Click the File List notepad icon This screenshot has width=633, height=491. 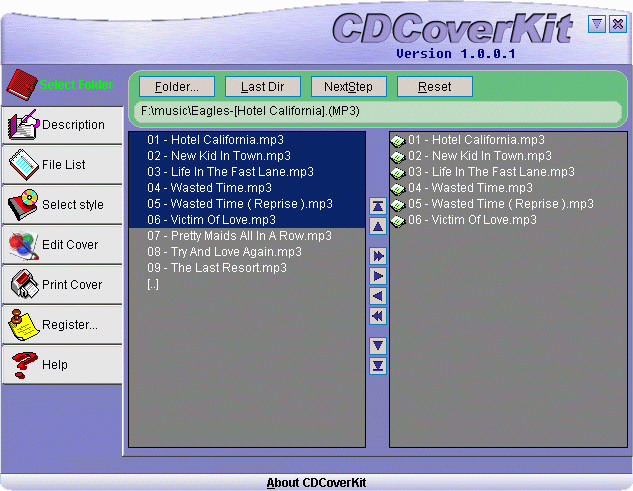tap(23, 164)
